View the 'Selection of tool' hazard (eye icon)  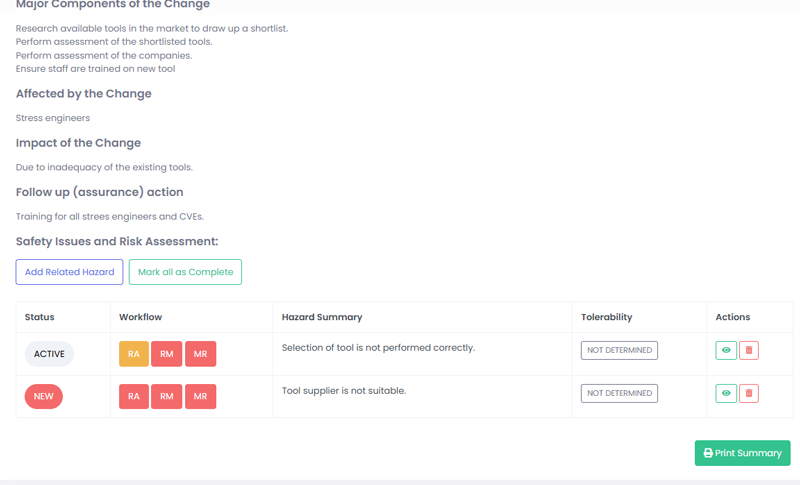pos(726,350)
